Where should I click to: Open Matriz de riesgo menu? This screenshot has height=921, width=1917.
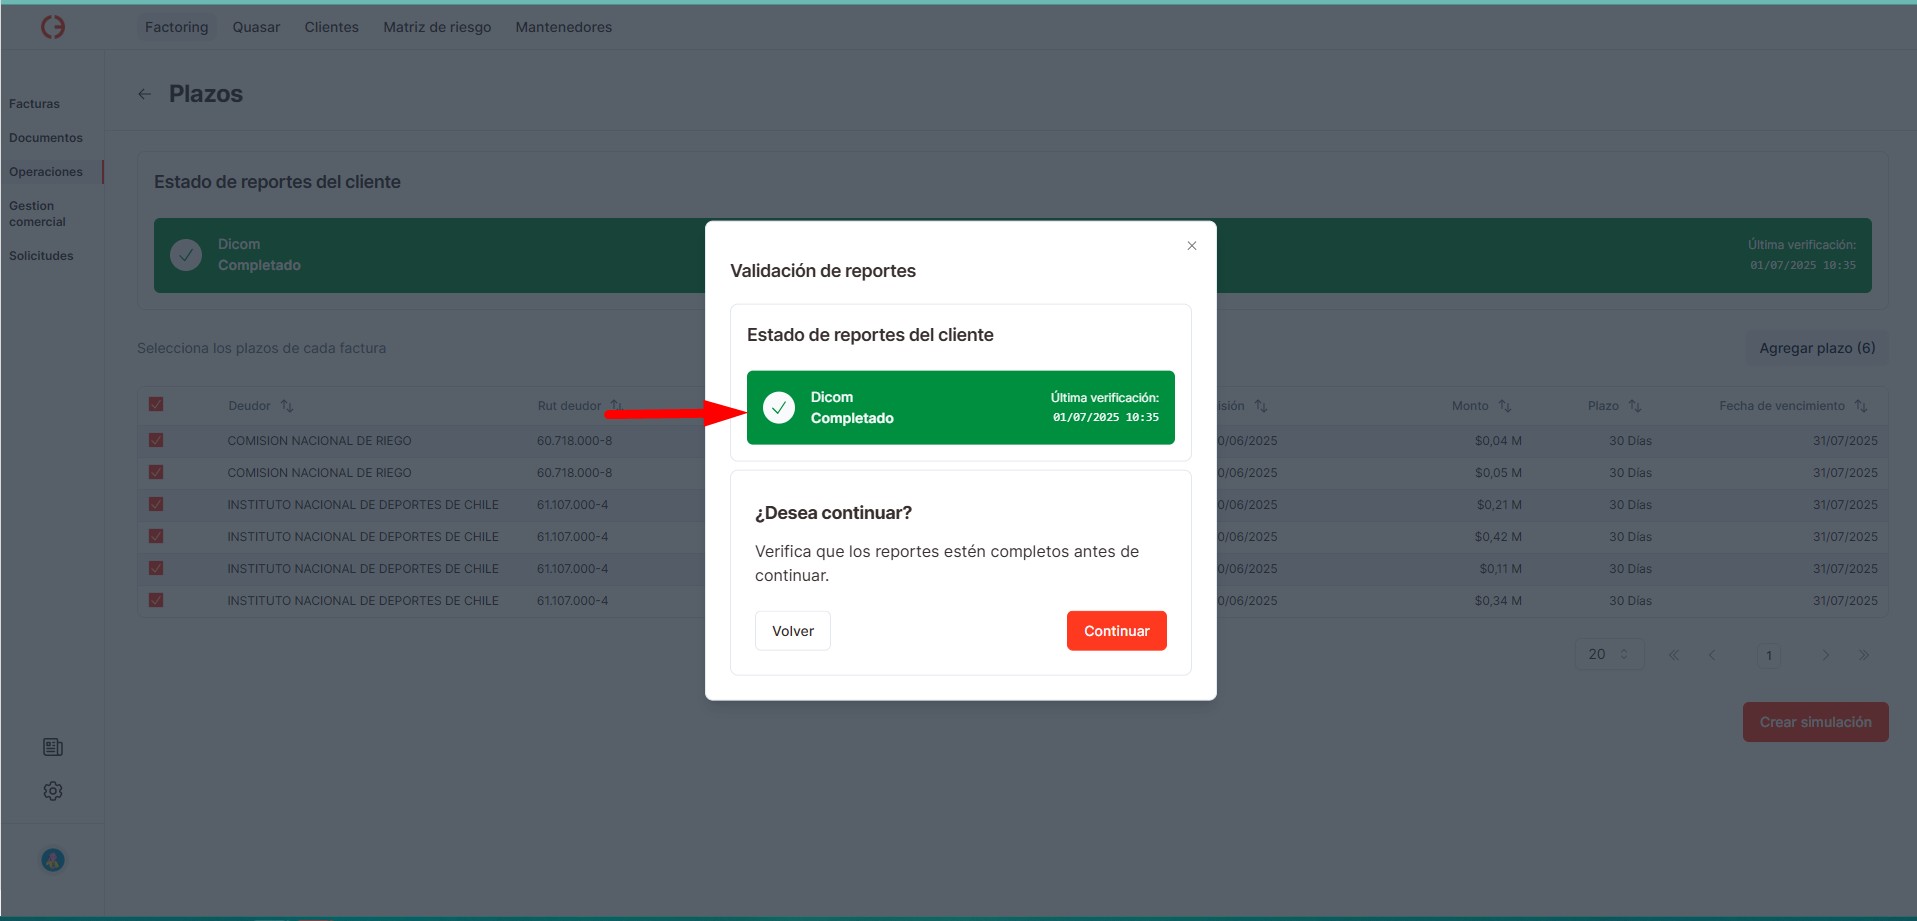click(437, 27)
